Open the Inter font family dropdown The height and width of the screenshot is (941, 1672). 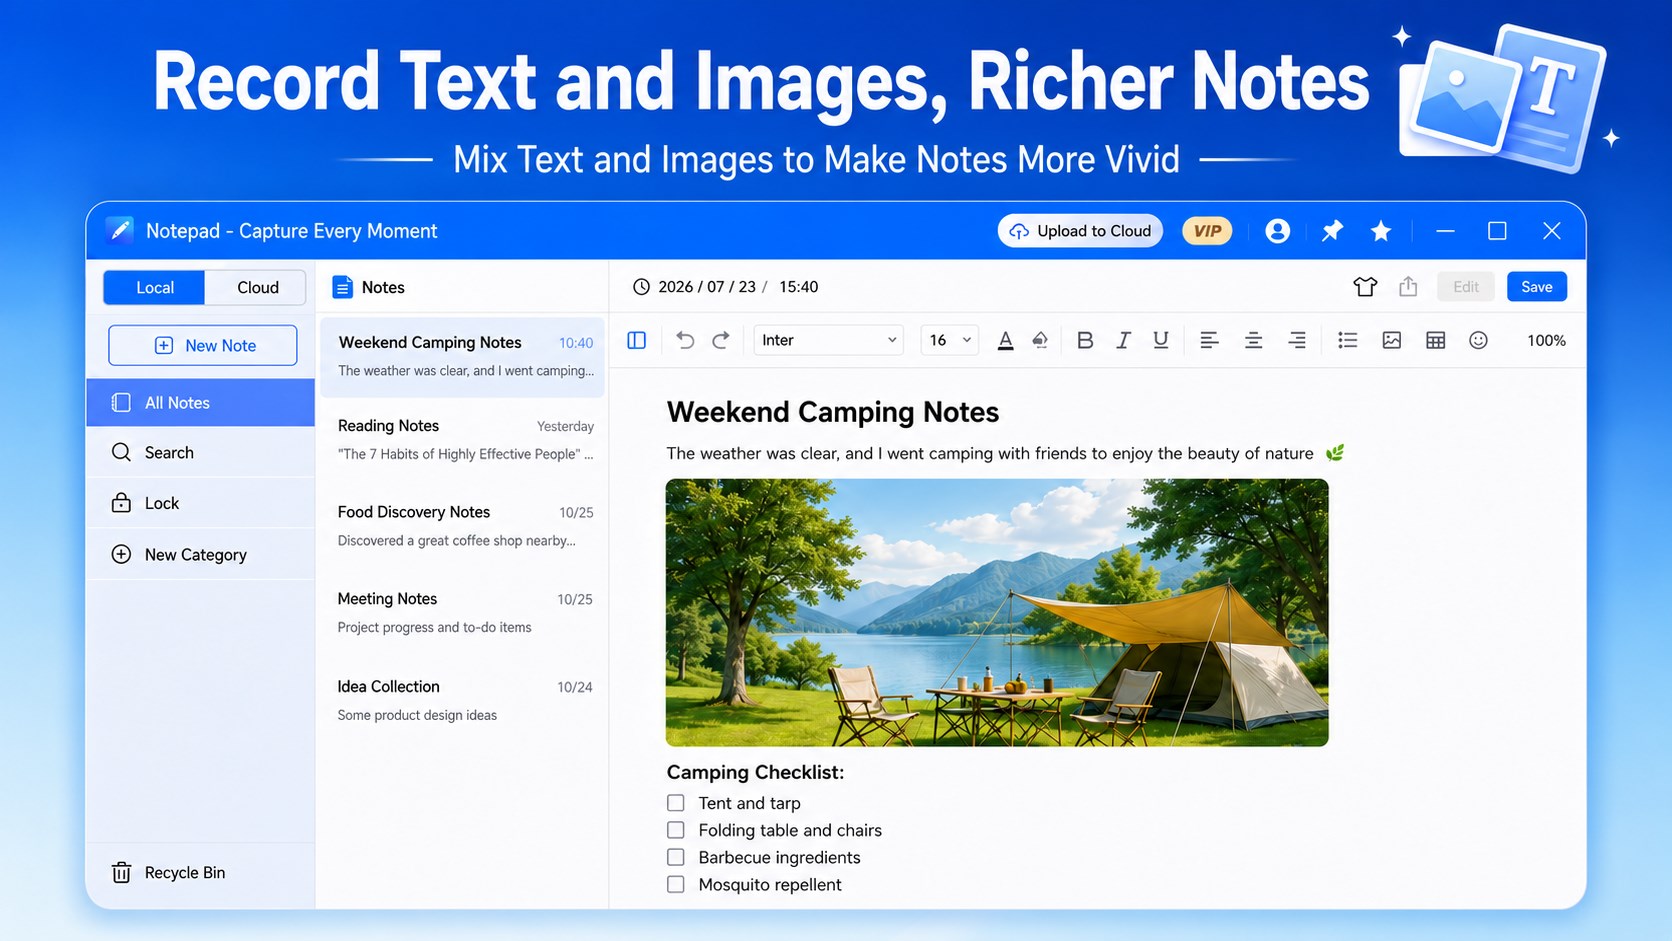(x=828, y=340)
